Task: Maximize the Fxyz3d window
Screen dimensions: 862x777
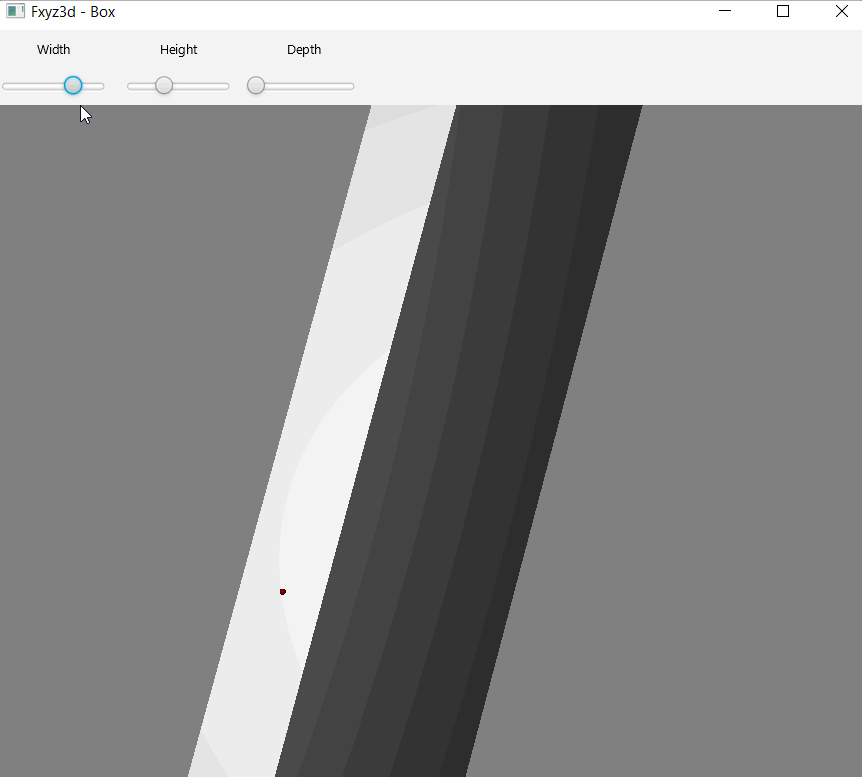Action: (783, 11)
